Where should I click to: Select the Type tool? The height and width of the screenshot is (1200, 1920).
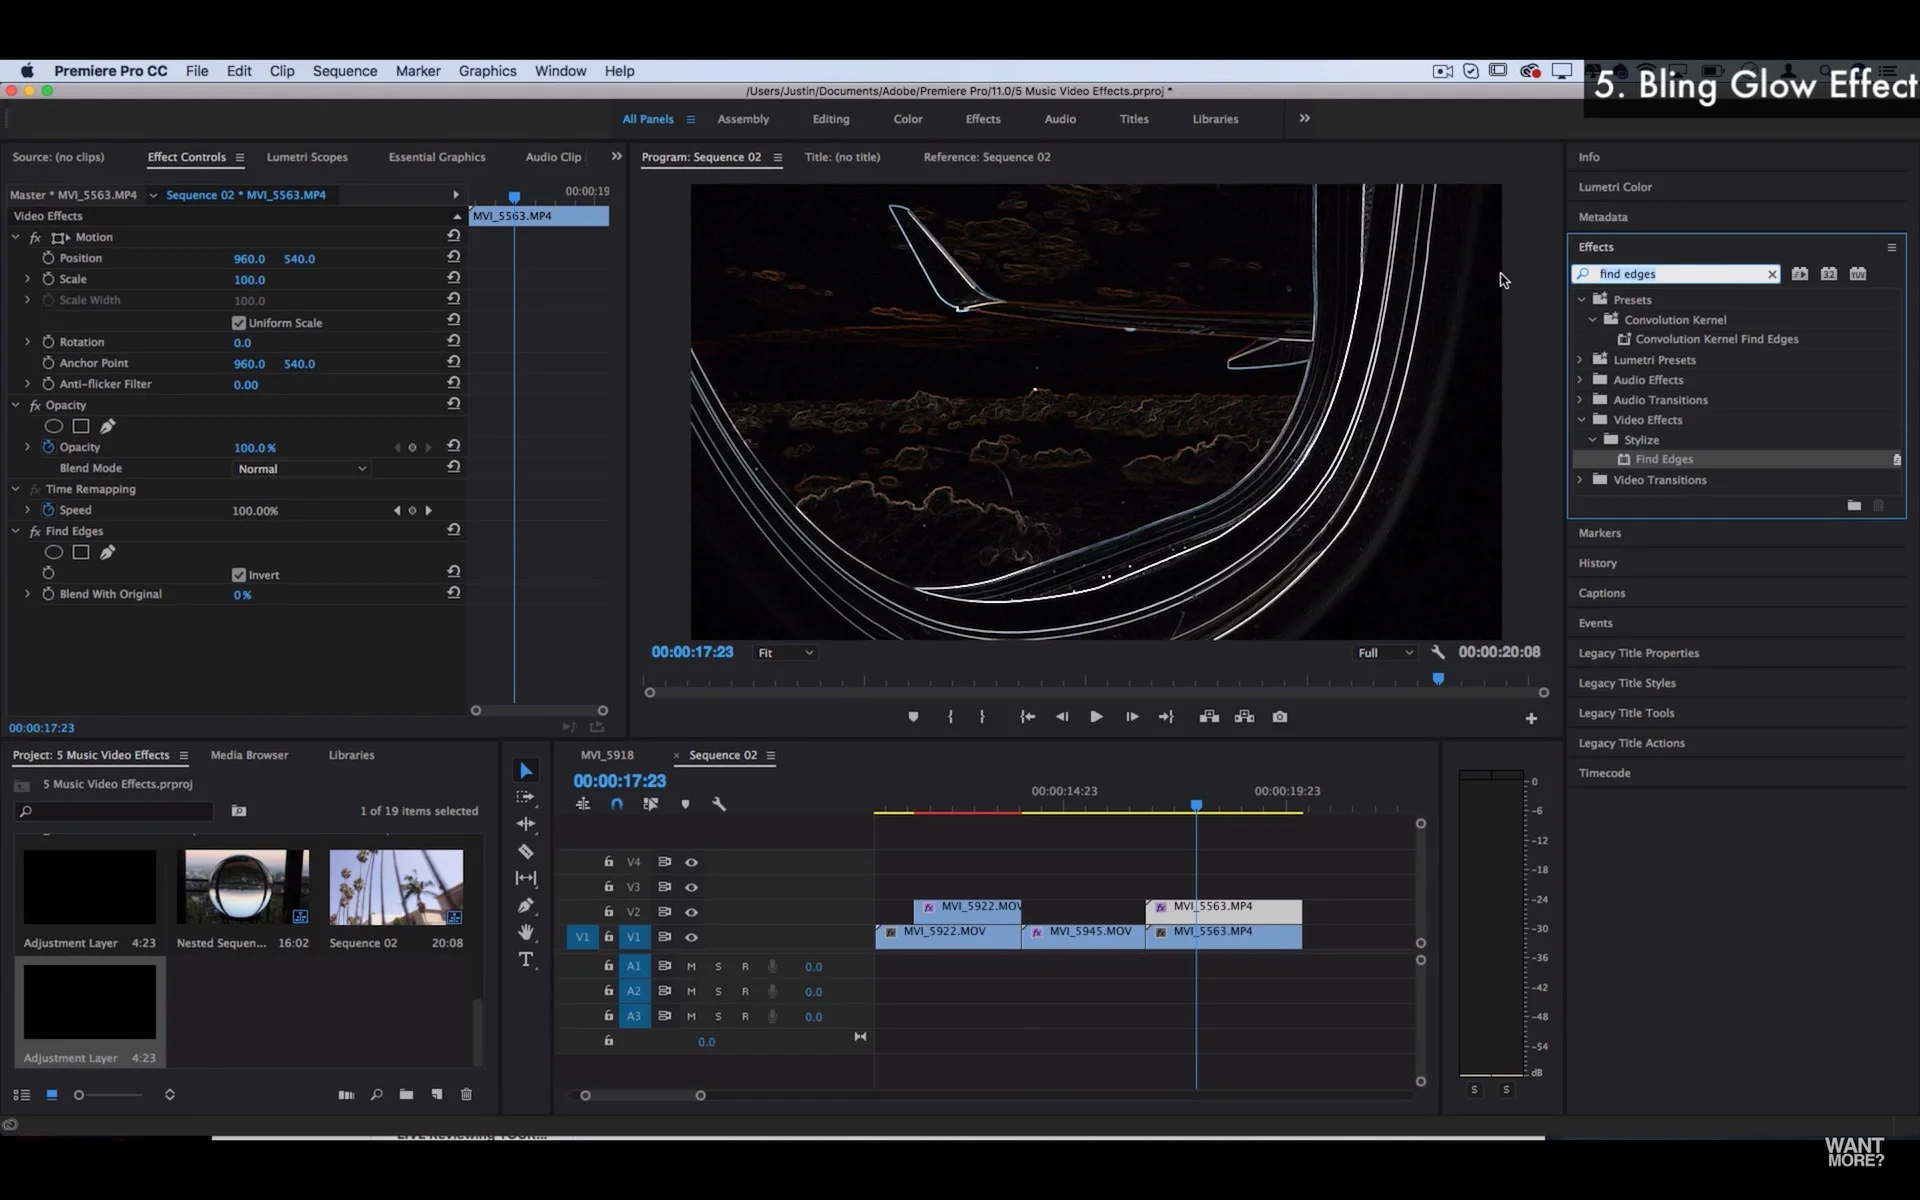click(x=526, y=959)
